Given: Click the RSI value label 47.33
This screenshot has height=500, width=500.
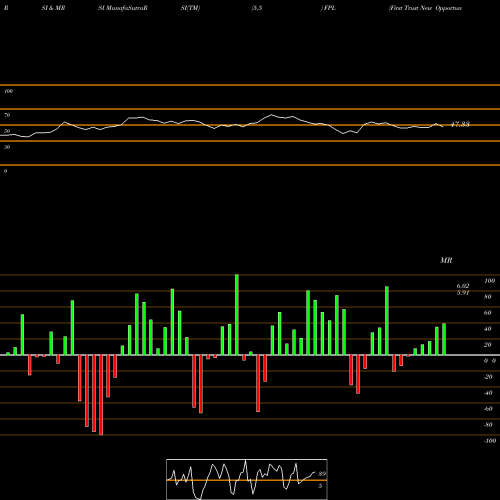Looking at the screenshot, I should [460, 125].
